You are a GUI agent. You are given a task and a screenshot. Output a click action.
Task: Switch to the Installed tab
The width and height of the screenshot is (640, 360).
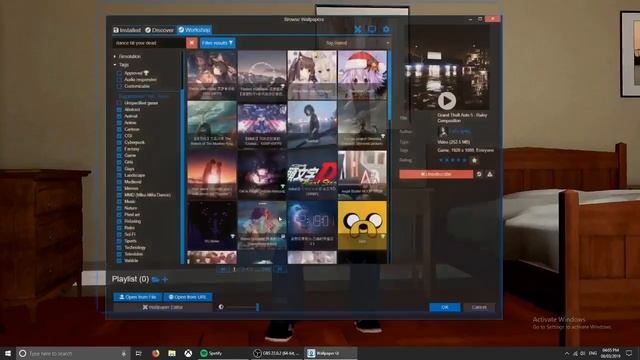pos(127,30)
